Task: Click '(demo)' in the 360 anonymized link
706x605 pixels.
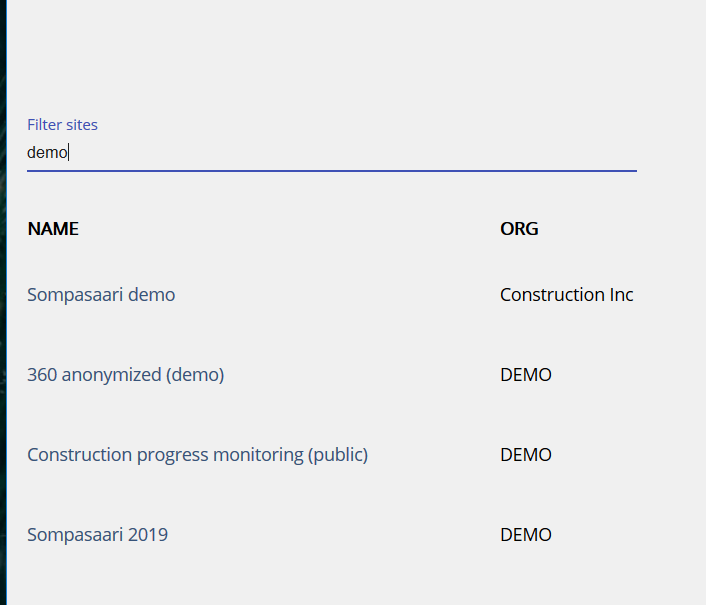Action: coord(195,375)
